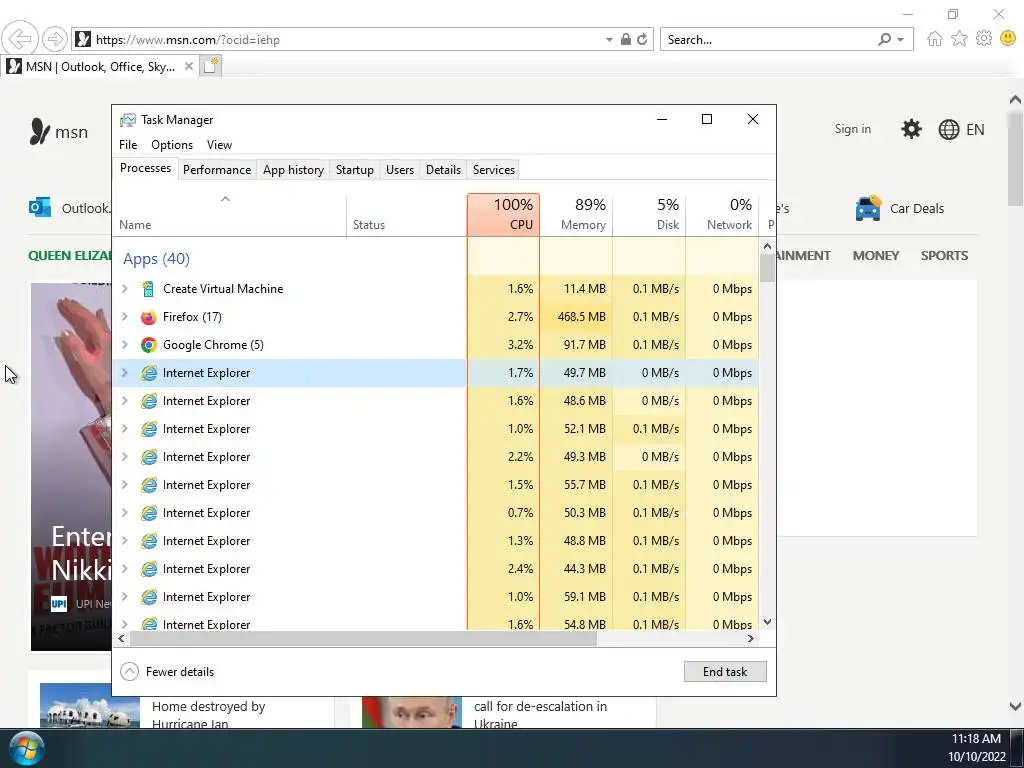Click the lock security icon in address bar
The image size is (1024, 768).
click(x=626, y=39)
